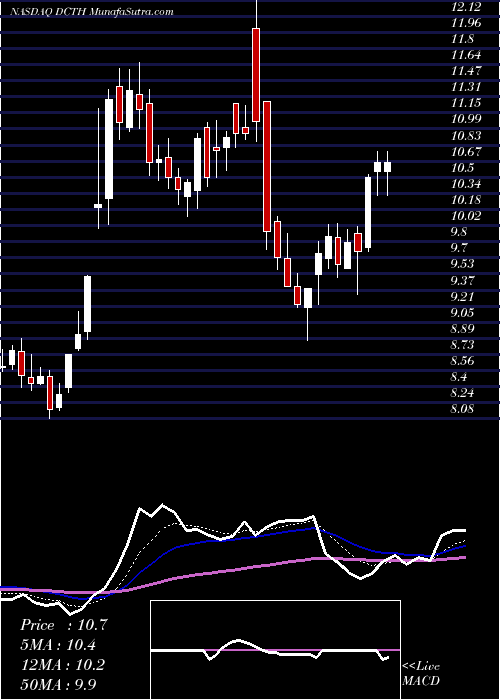Click the 8.56 price axis label

[463, 361]
